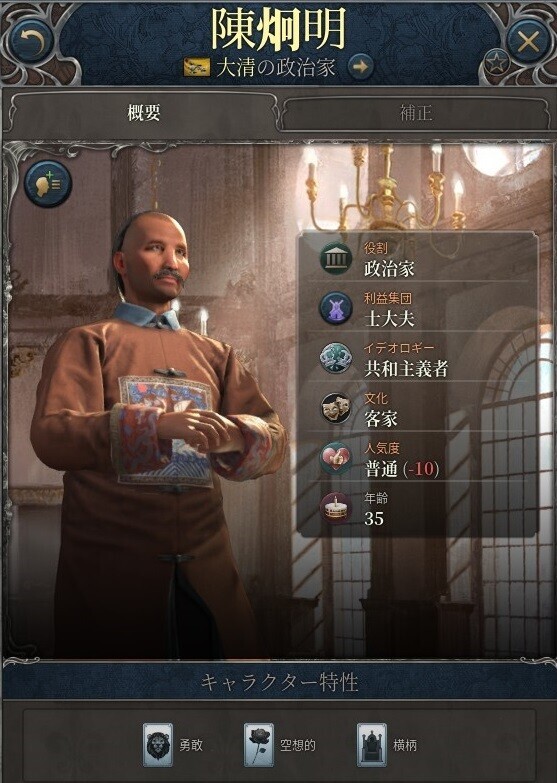
Task: Click the 士大夫 interest group windmill icon
Action: click(x=336, y=308)
